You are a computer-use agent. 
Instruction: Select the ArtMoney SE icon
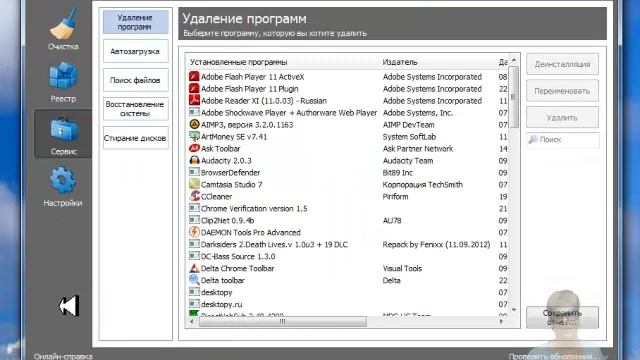click(x=194, y=136)
